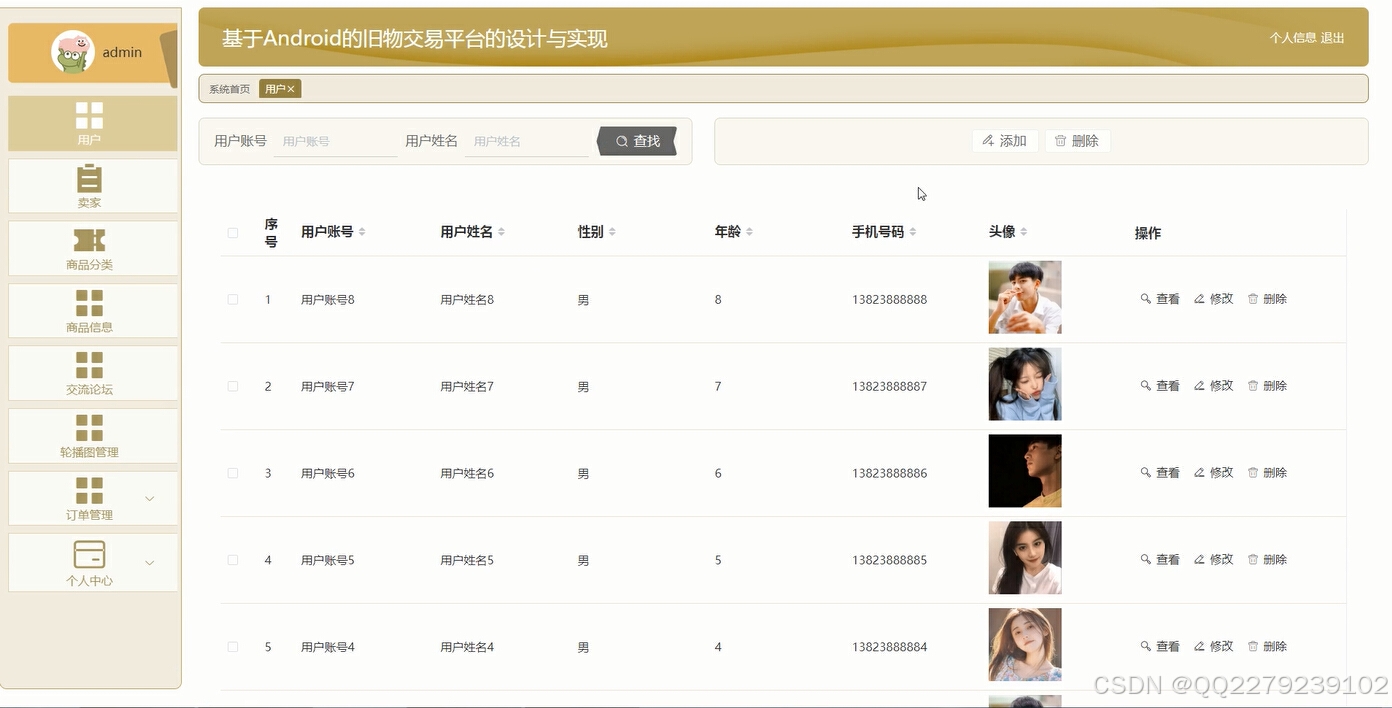Viewport: 1392px width, 708px height.
Task: Open 商品分类 (Product Categories) section
Action: 92,248
